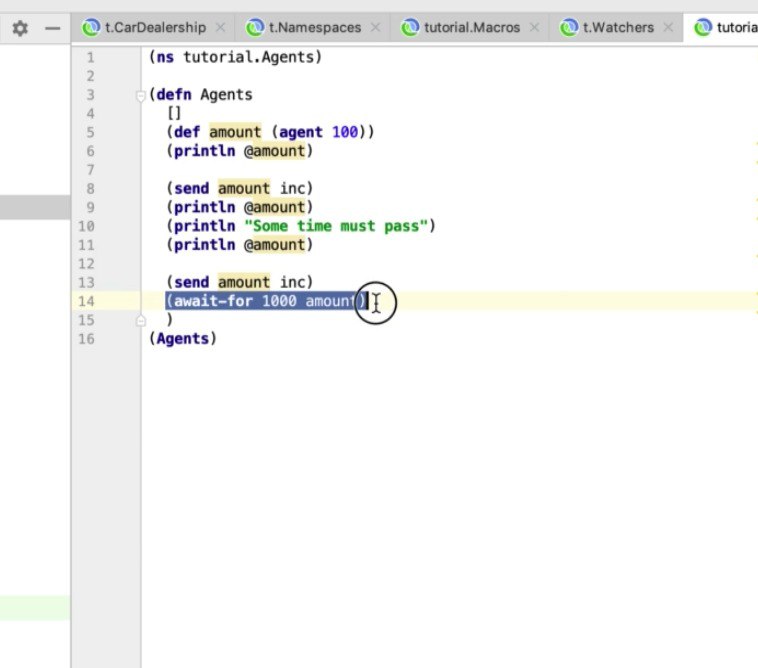The height and width of the screenshot is (668, 758).
Task: Click "1000" on line 14
Action: click(279, 301)
